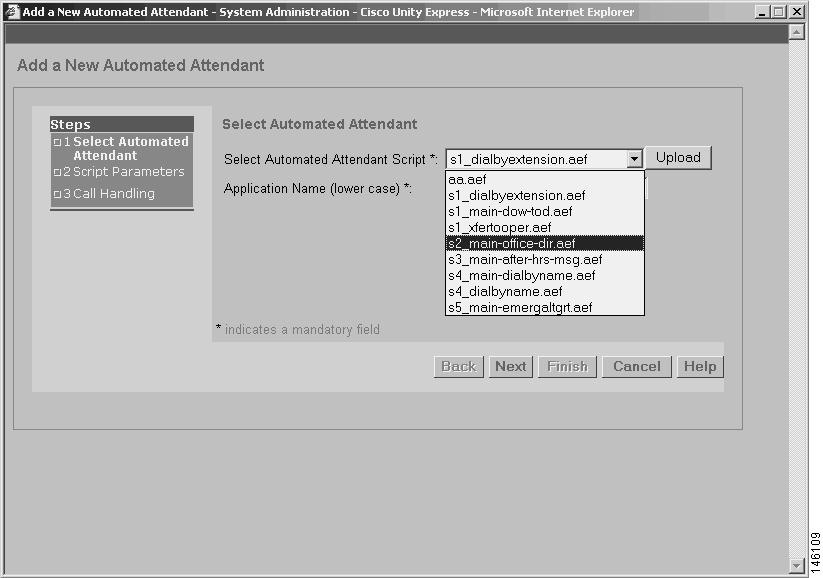
Task: Open the Cisco Unity Express title bar icon menu
Action: coord(10,12)
